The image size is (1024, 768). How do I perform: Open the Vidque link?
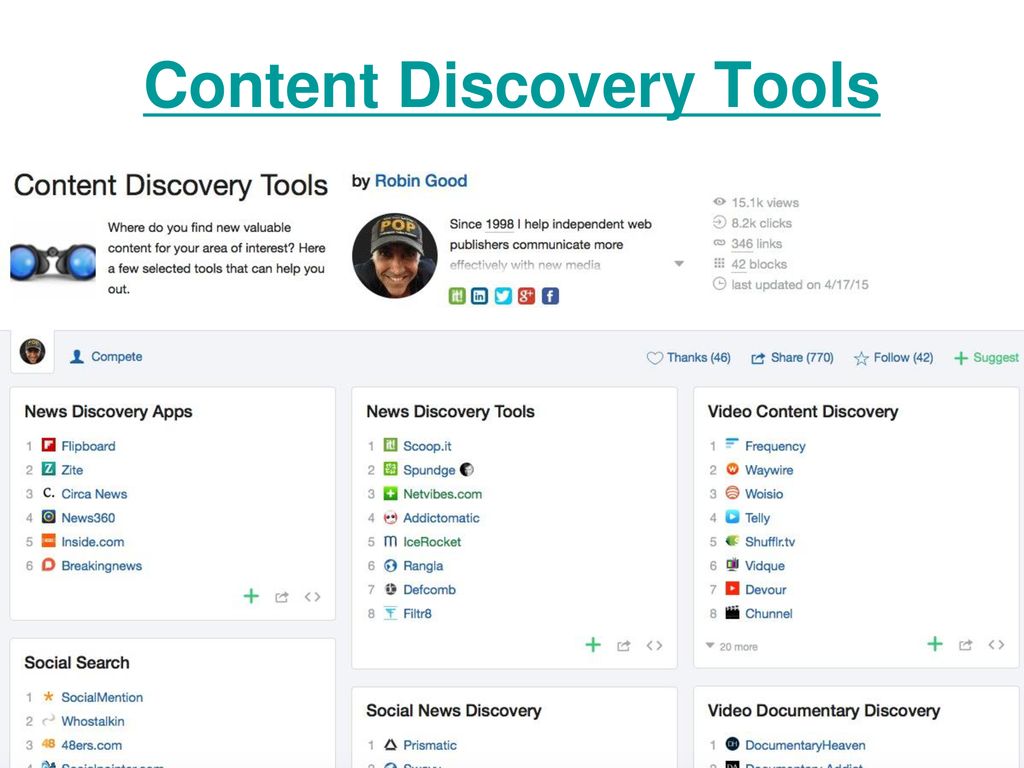tap(765, 566)
